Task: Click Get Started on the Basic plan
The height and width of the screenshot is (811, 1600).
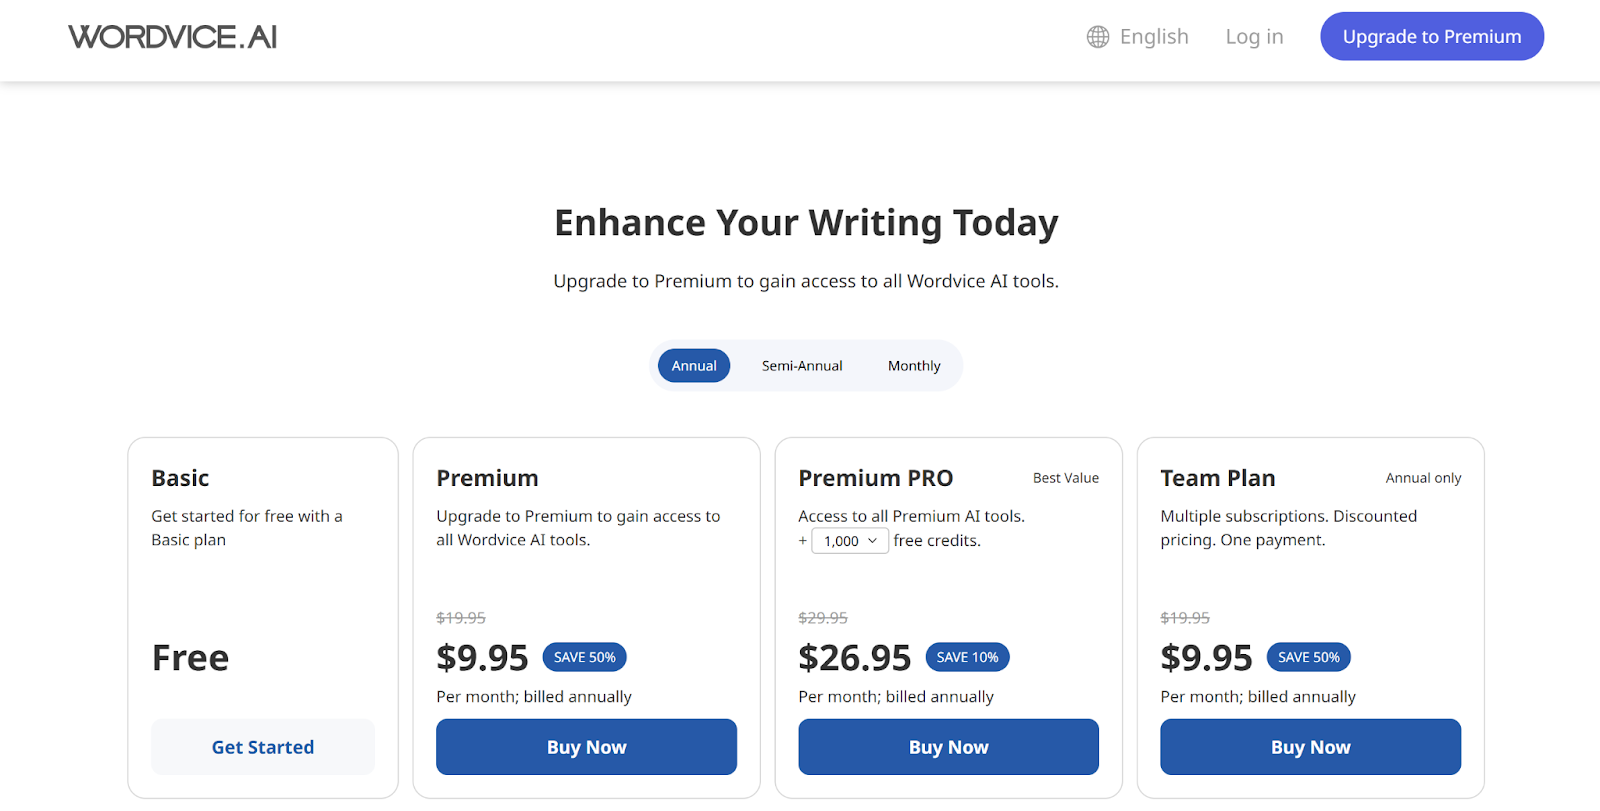Action: (262, 746)
